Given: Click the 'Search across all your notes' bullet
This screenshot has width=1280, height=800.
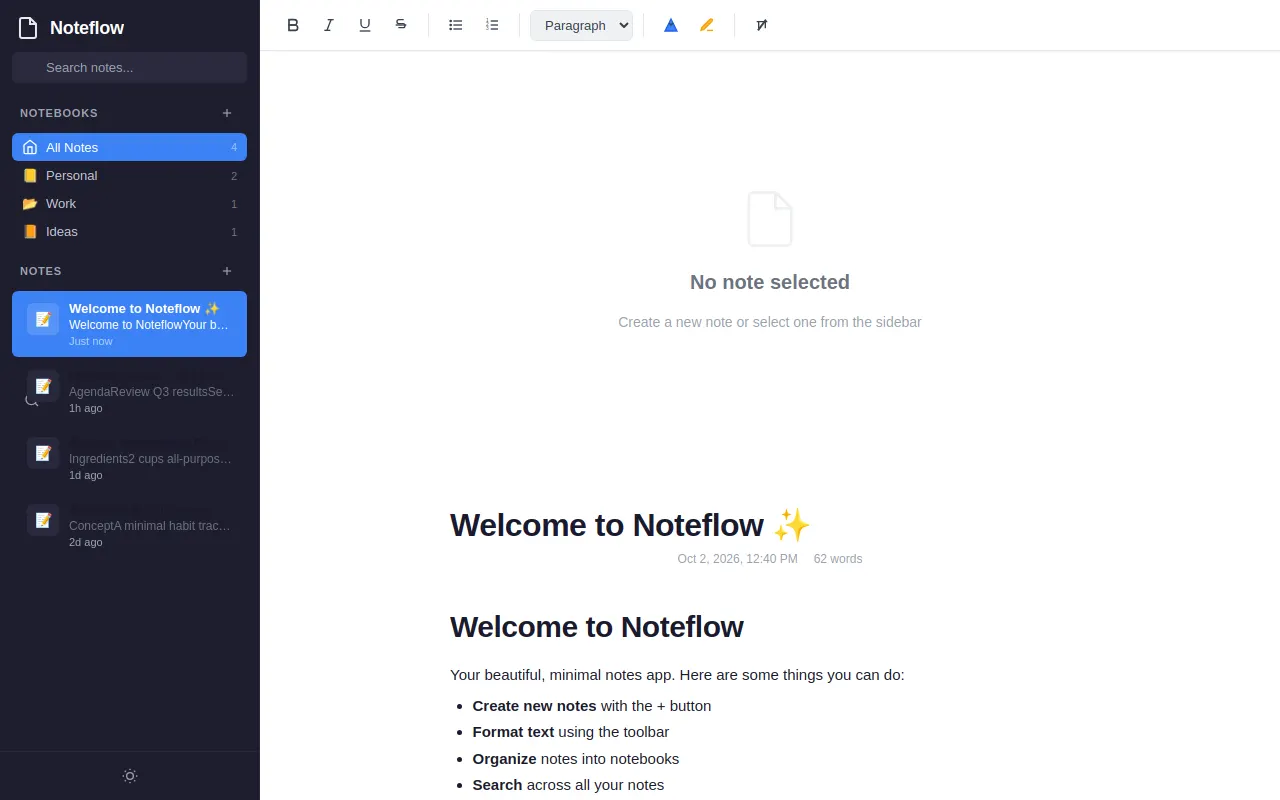Looking at the screenshot, I should 568,785.
